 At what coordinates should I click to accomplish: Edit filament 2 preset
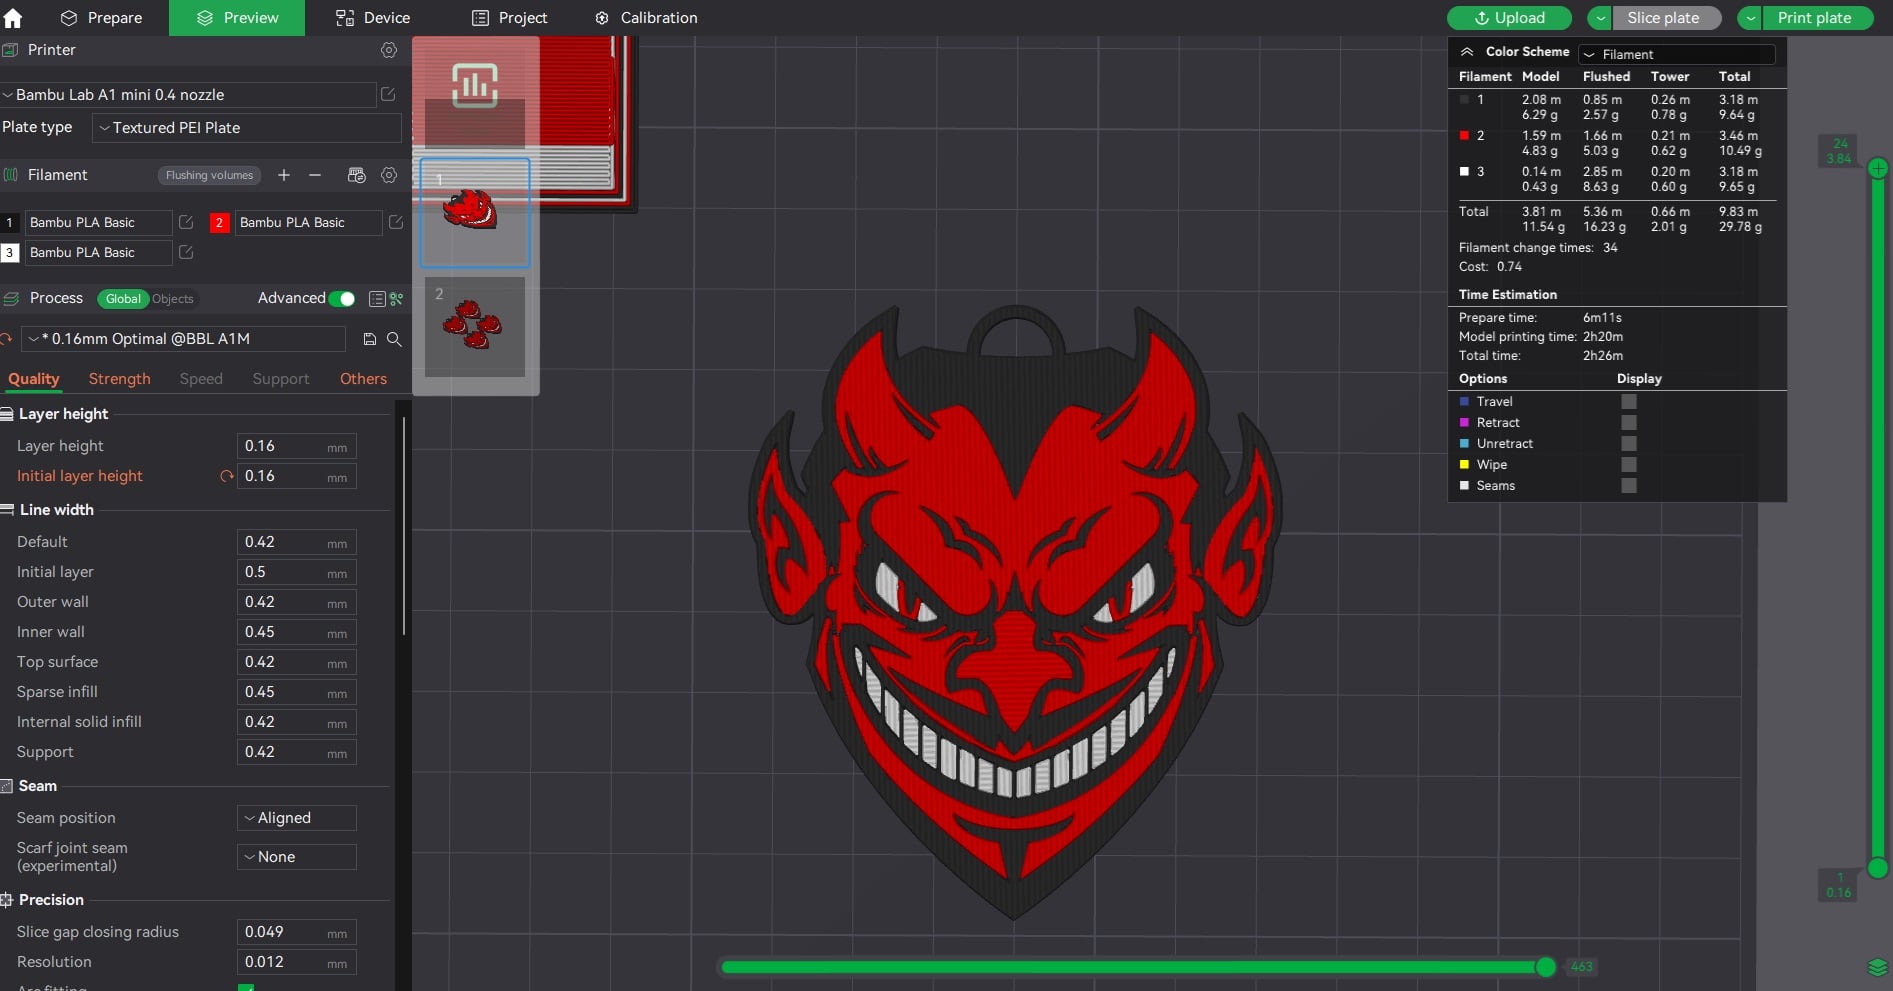coord(396,222)
